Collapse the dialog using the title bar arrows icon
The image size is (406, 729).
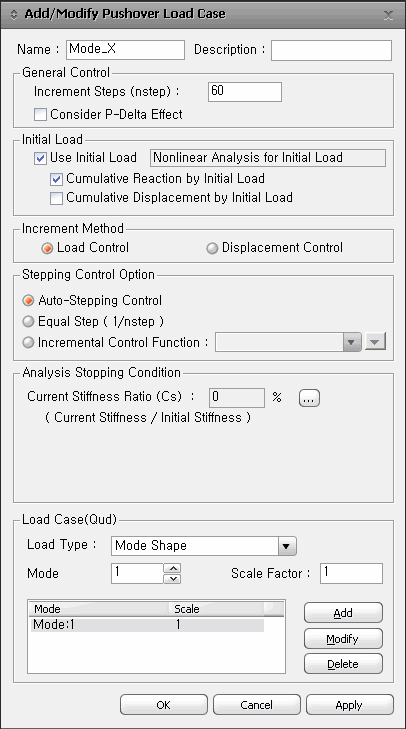pyautogui.click(x=14, y=15)
